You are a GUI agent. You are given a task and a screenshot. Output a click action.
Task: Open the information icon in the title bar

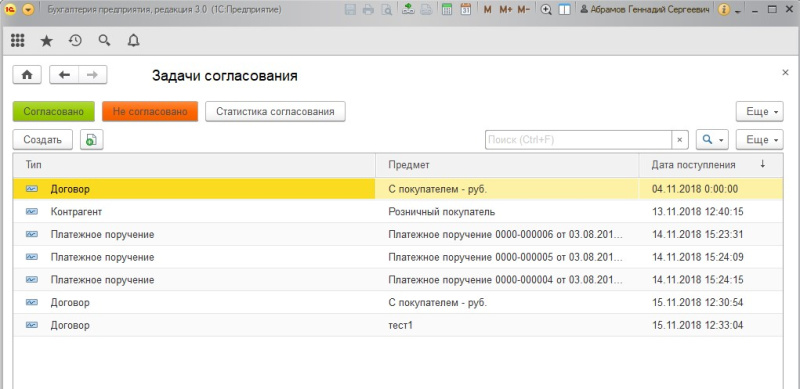pos(723,10)
